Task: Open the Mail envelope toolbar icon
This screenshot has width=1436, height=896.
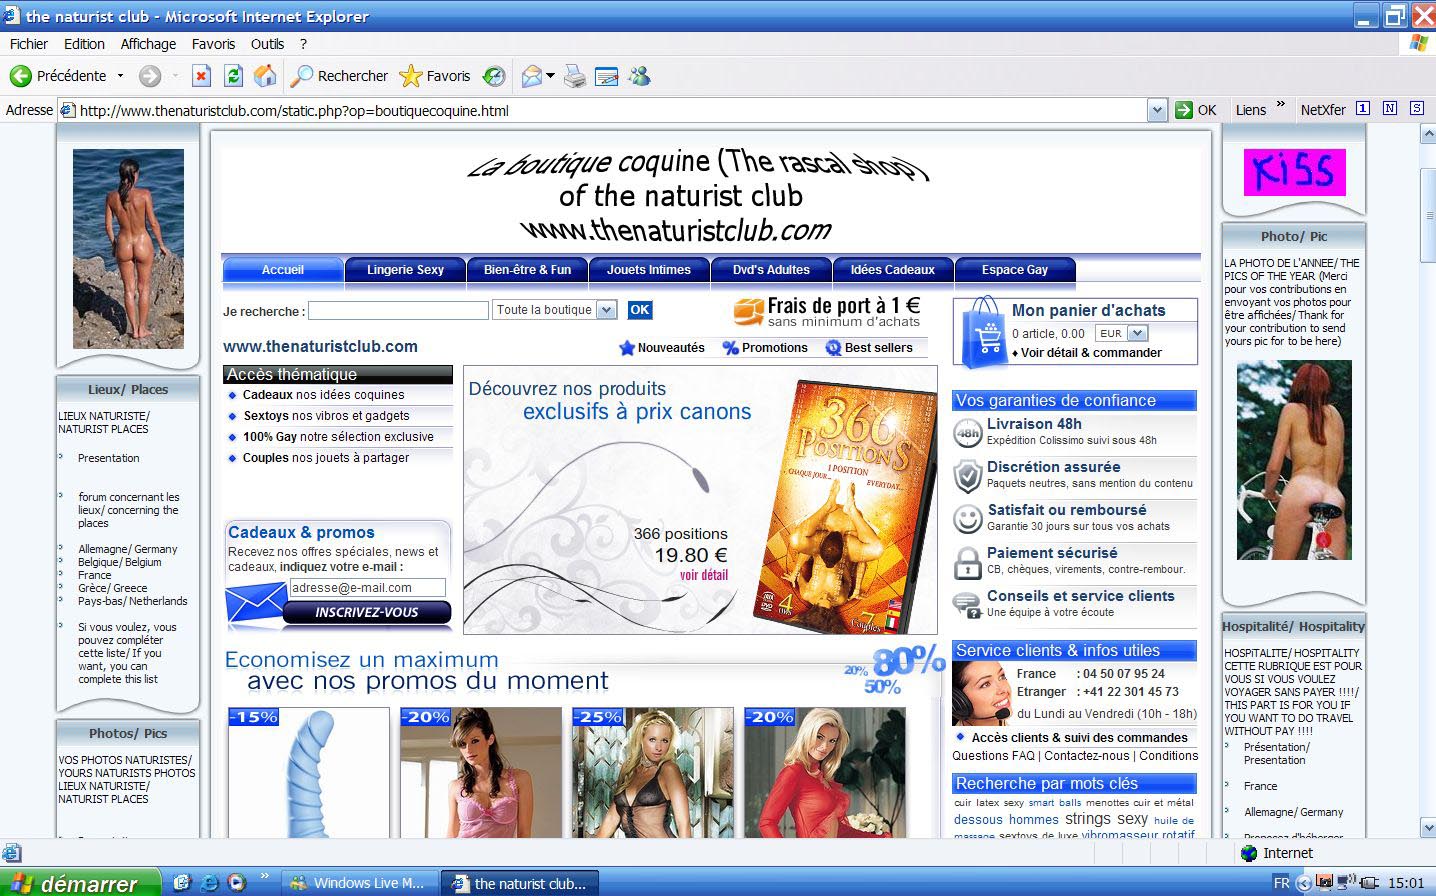Action: (x=532, y=76)
